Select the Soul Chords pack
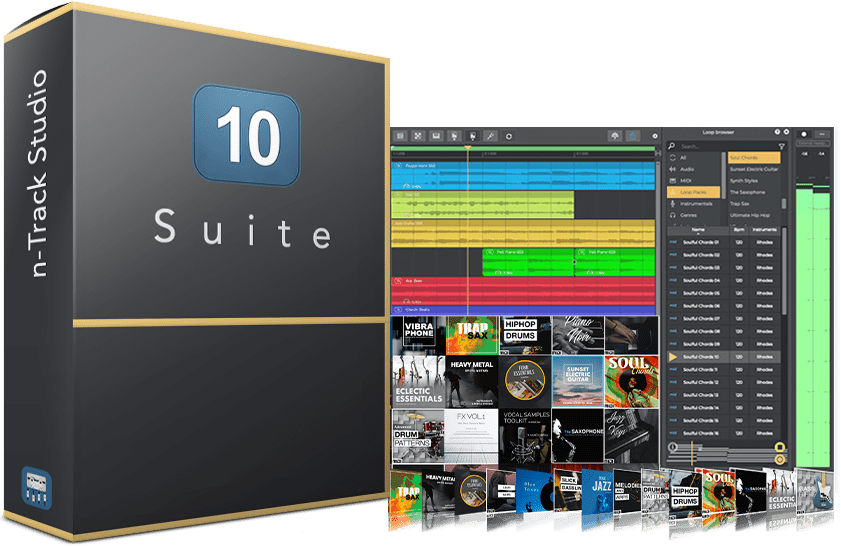 [x=754, y=158]
